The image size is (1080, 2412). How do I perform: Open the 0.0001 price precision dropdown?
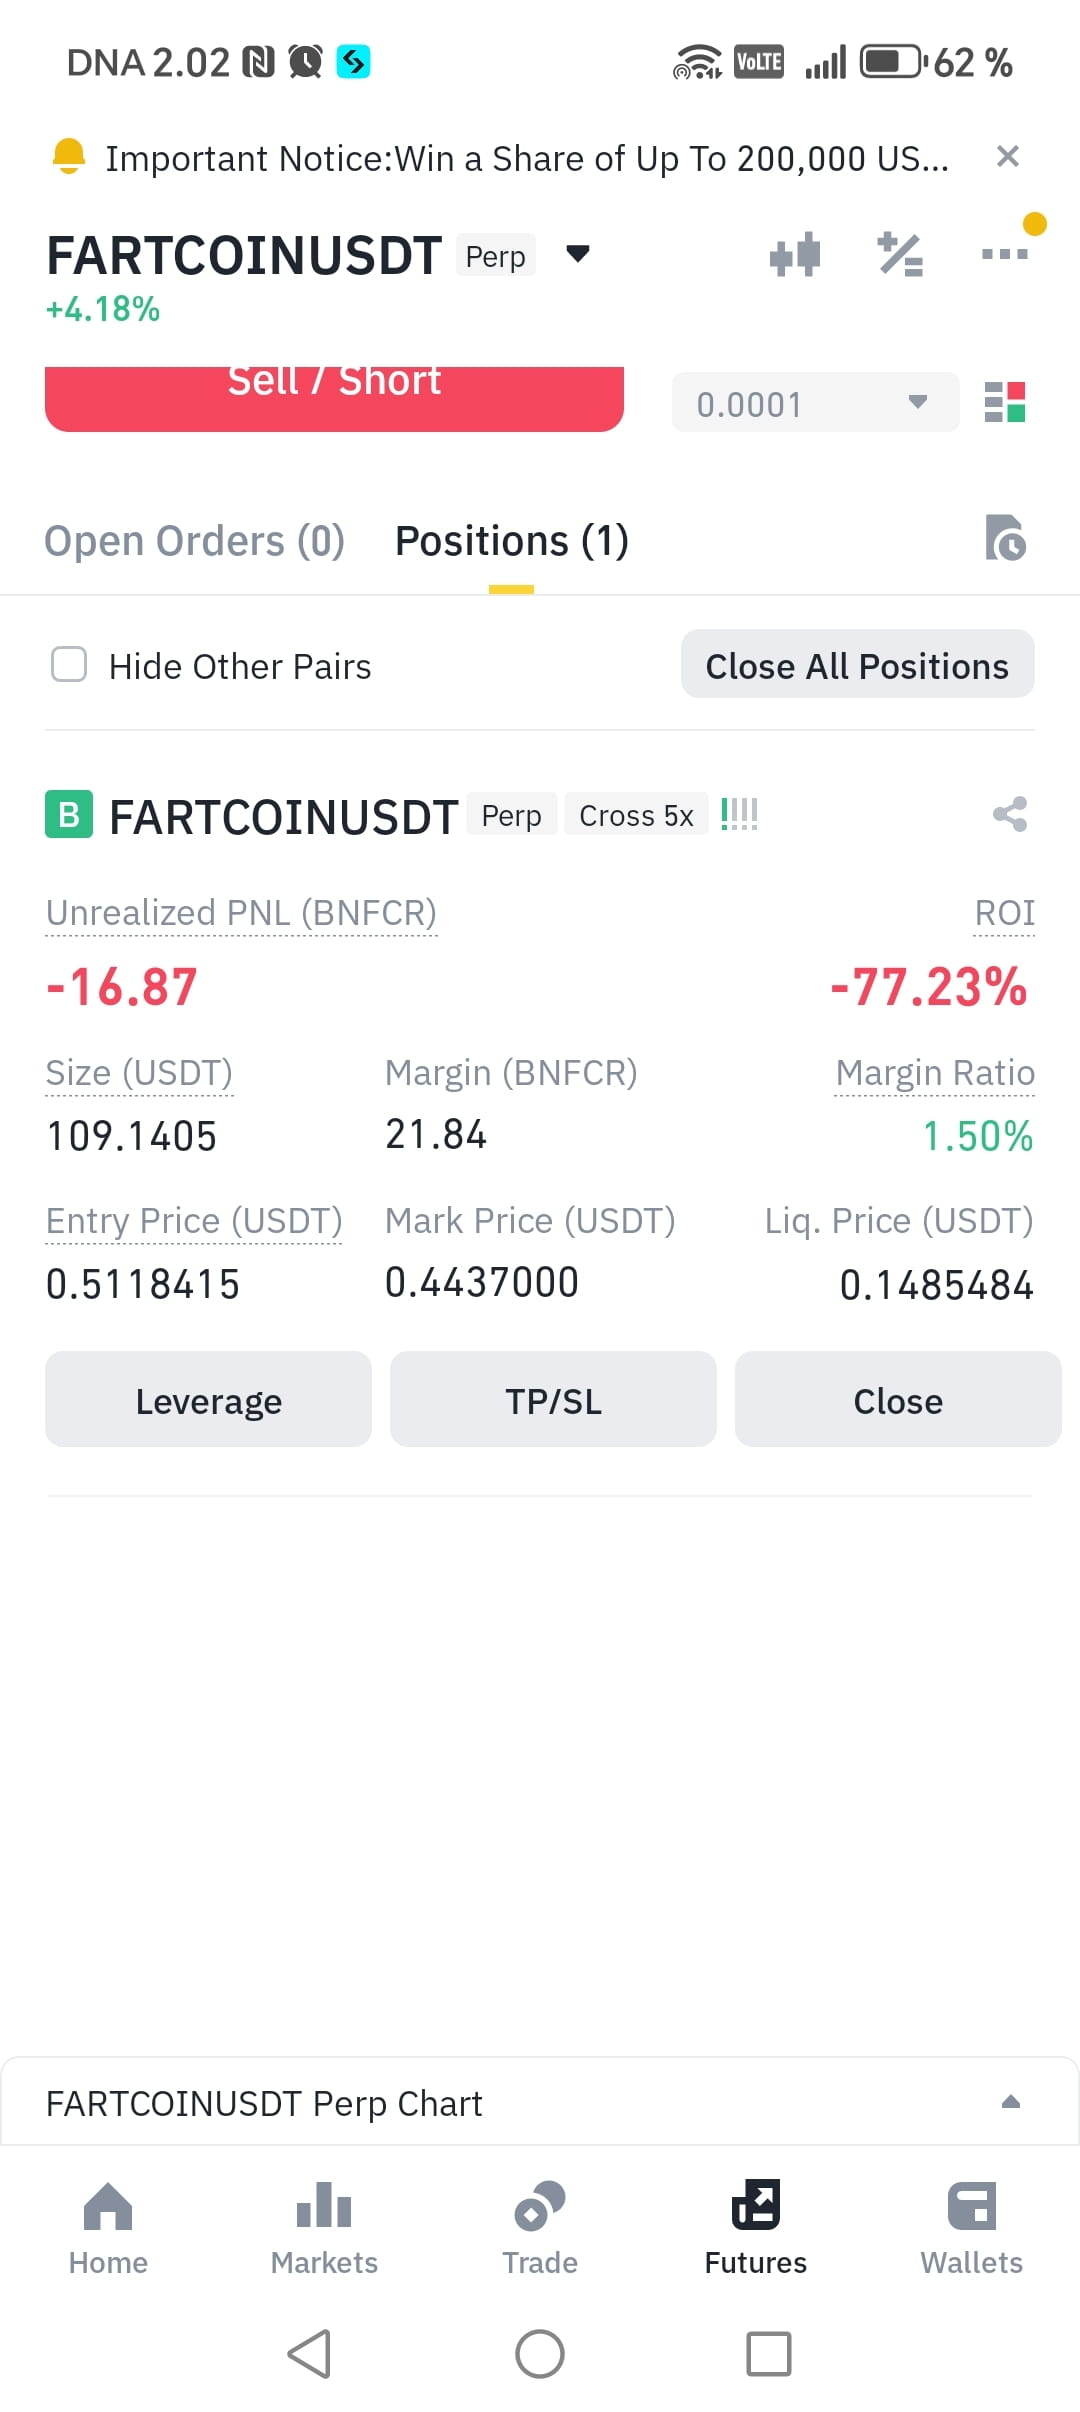(x=816, y=402)
